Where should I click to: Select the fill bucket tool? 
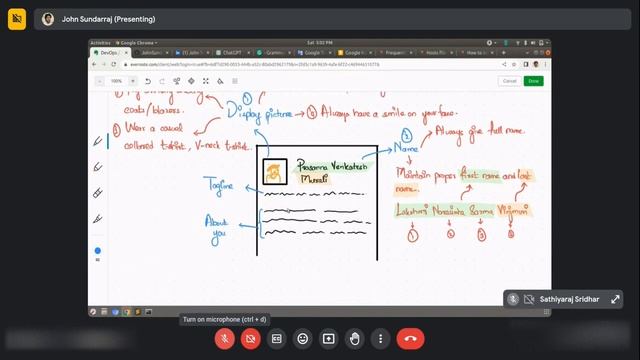coord(220,81)
